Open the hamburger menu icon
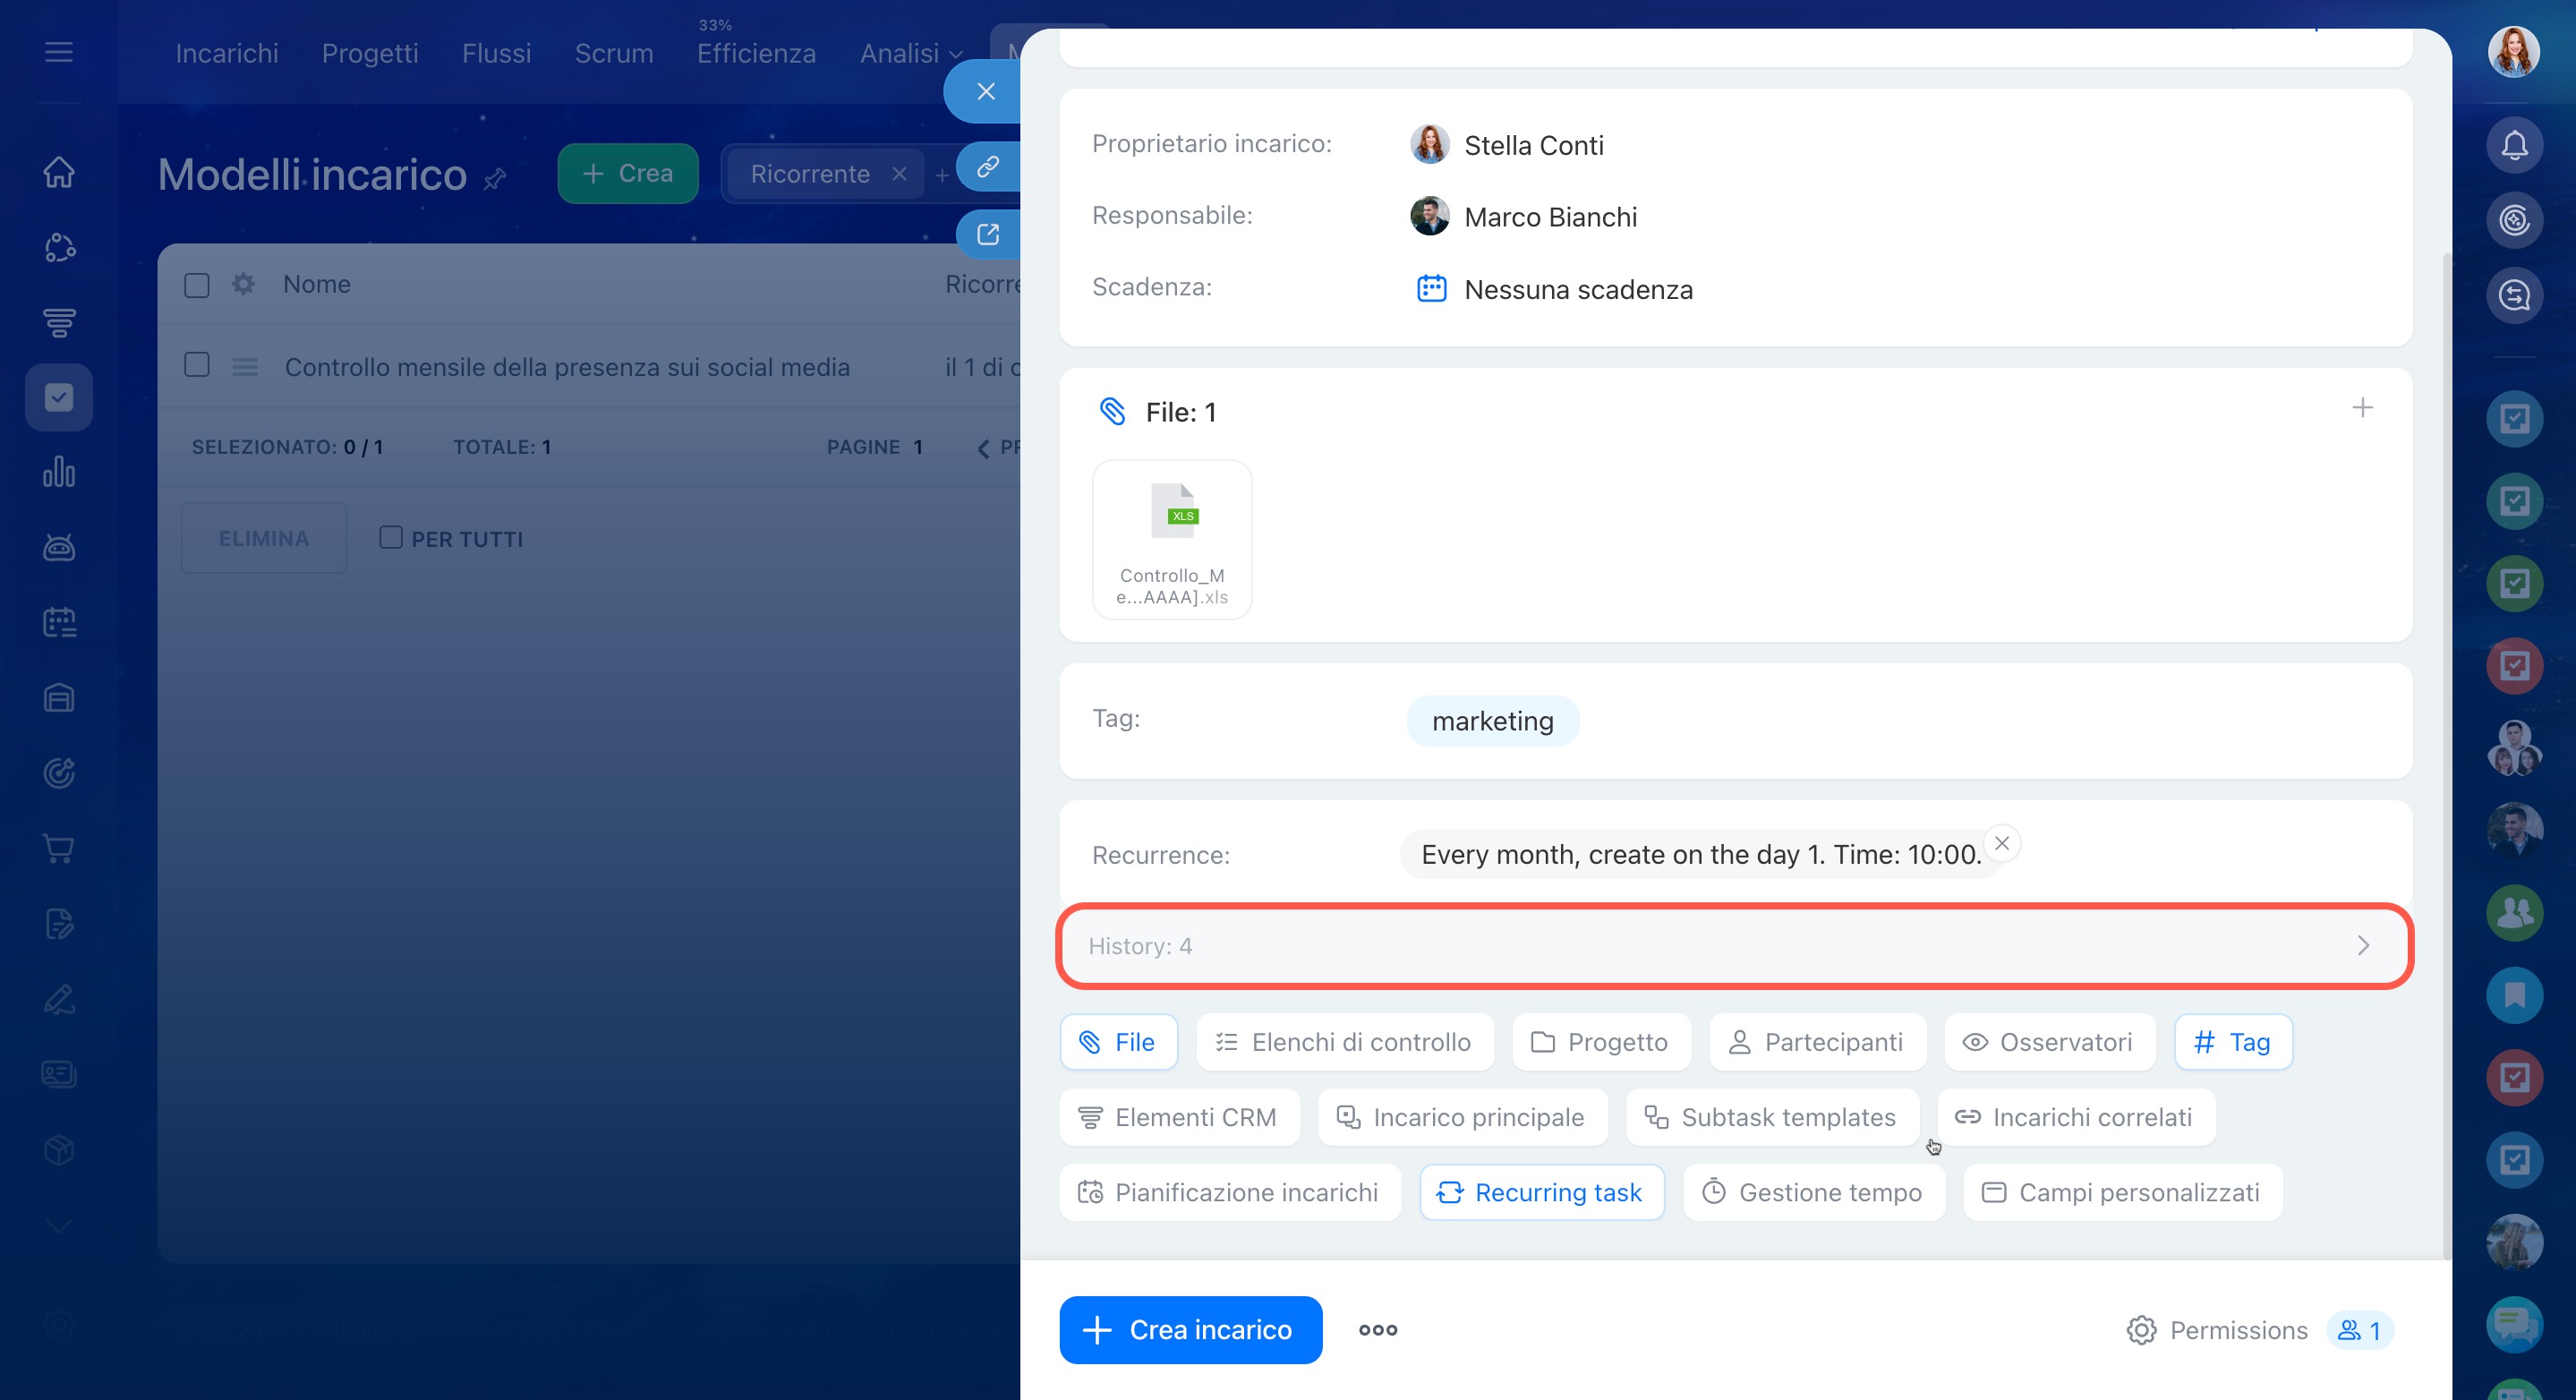The width and height of the screenshot is (2576, 1400). coord(59,52)
